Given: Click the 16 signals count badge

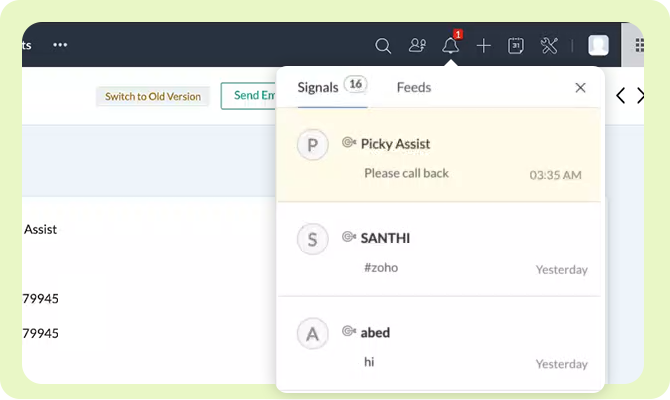Looking at the screenshot, I should coord(356,84).
